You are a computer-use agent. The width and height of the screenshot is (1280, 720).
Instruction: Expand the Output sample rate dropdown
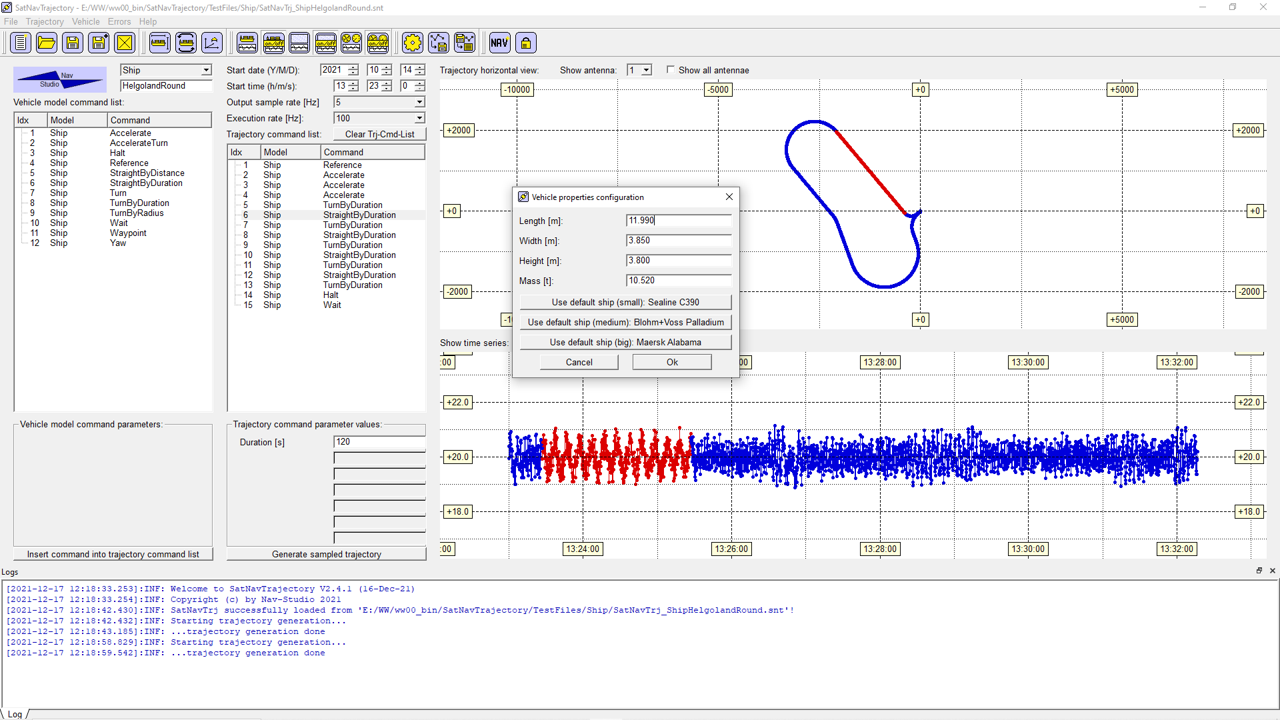click(419, 102)
